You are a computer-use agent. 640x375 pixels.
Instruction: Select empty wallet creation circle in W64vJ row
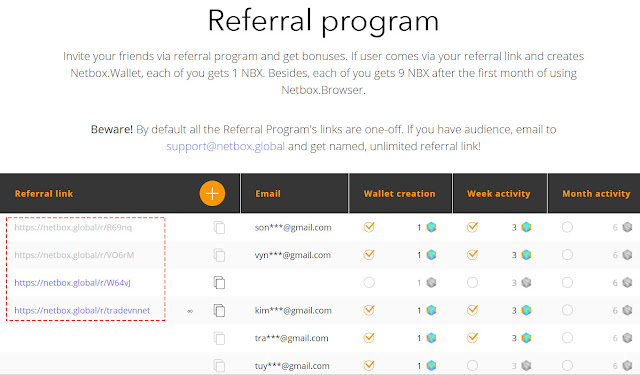point(369,282)
